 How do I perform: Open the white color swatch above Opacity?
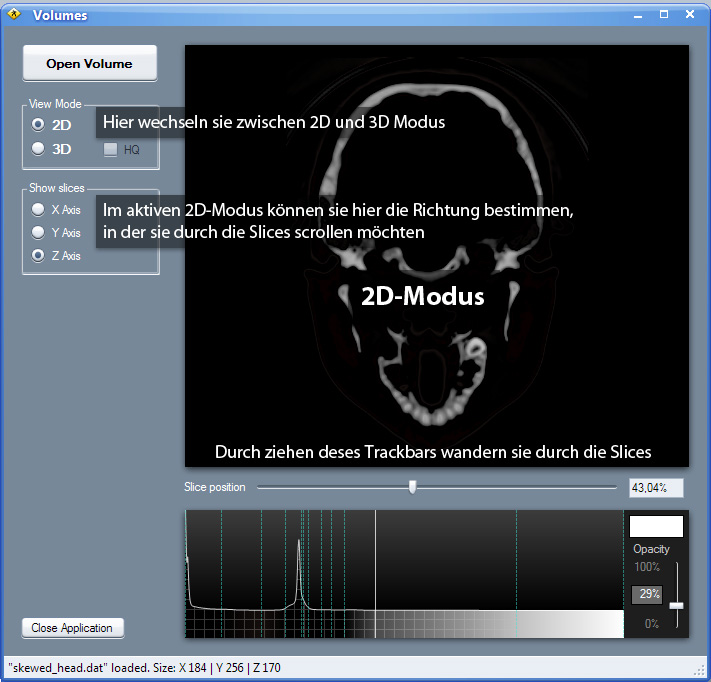point(655,526)
